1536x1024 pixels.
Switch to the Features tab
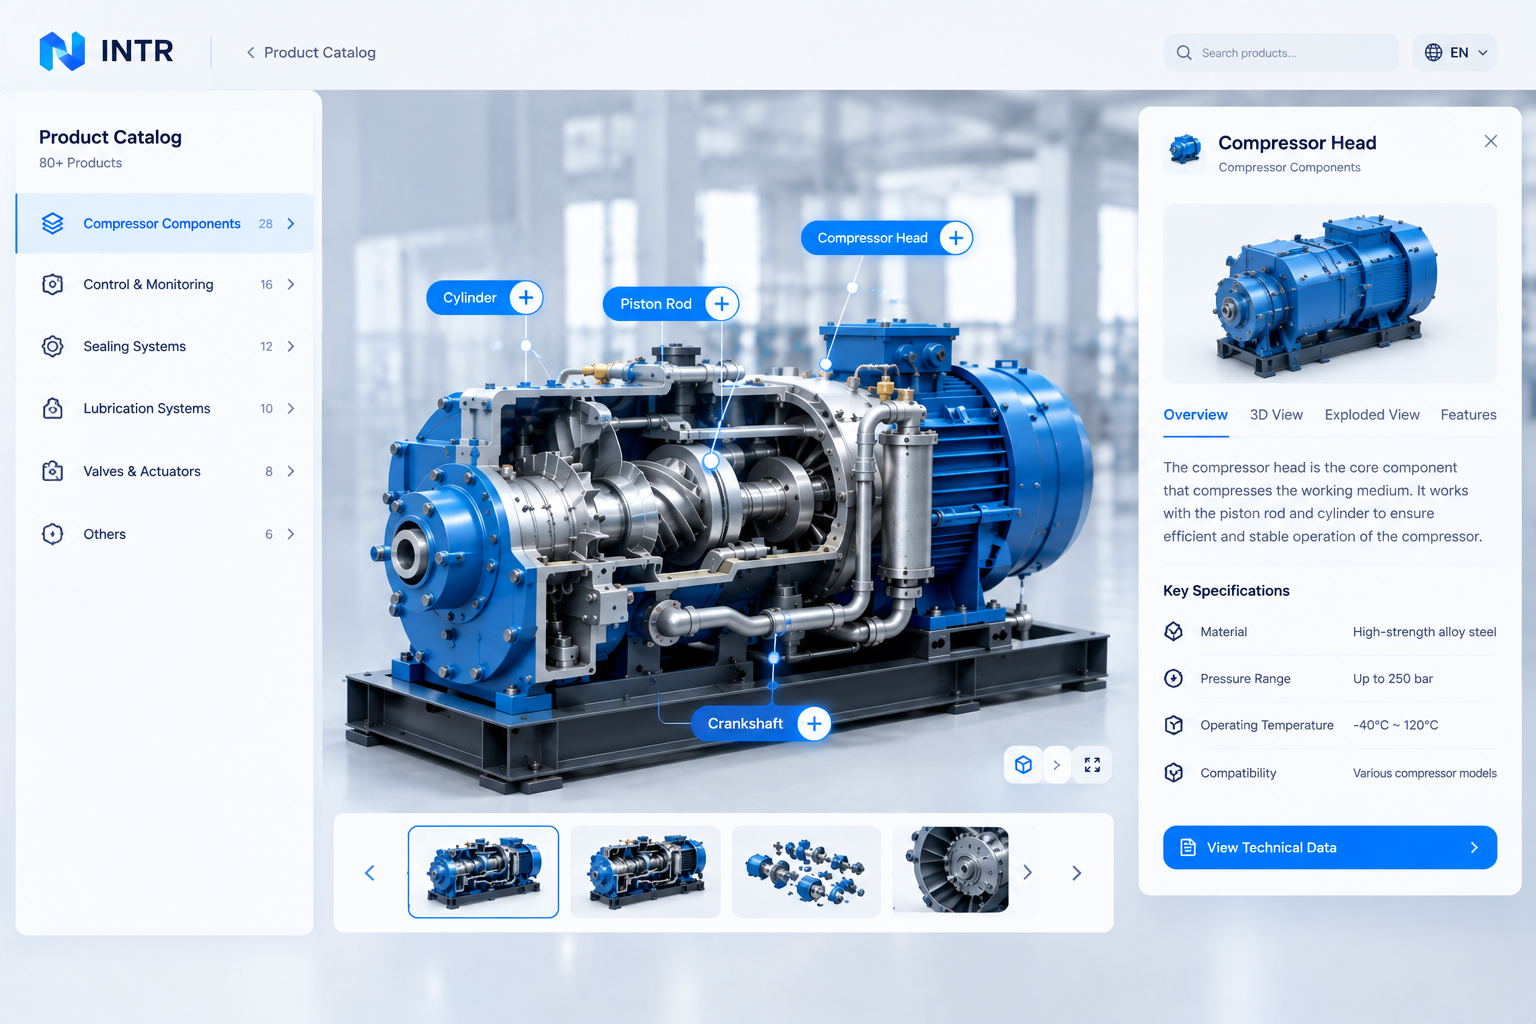1468,415
